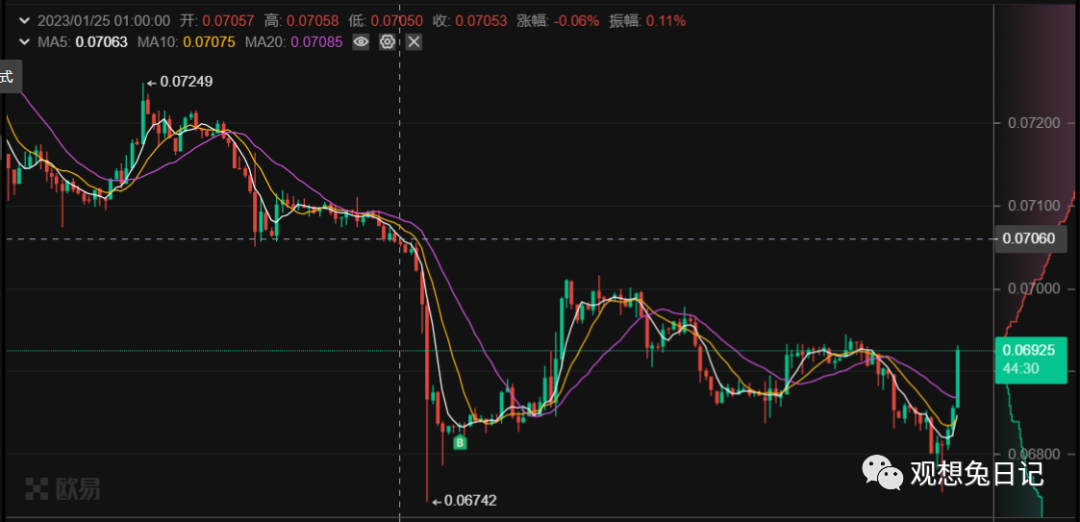Collapse the candle data row chevron
The height and width of the screenshot is (522, 1080).
26,21
